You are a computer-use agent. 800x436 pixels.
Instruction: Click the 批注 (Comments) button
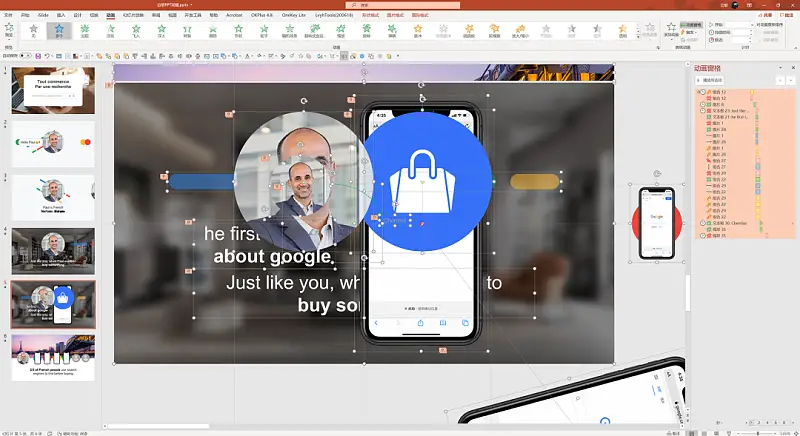(786, 15)
